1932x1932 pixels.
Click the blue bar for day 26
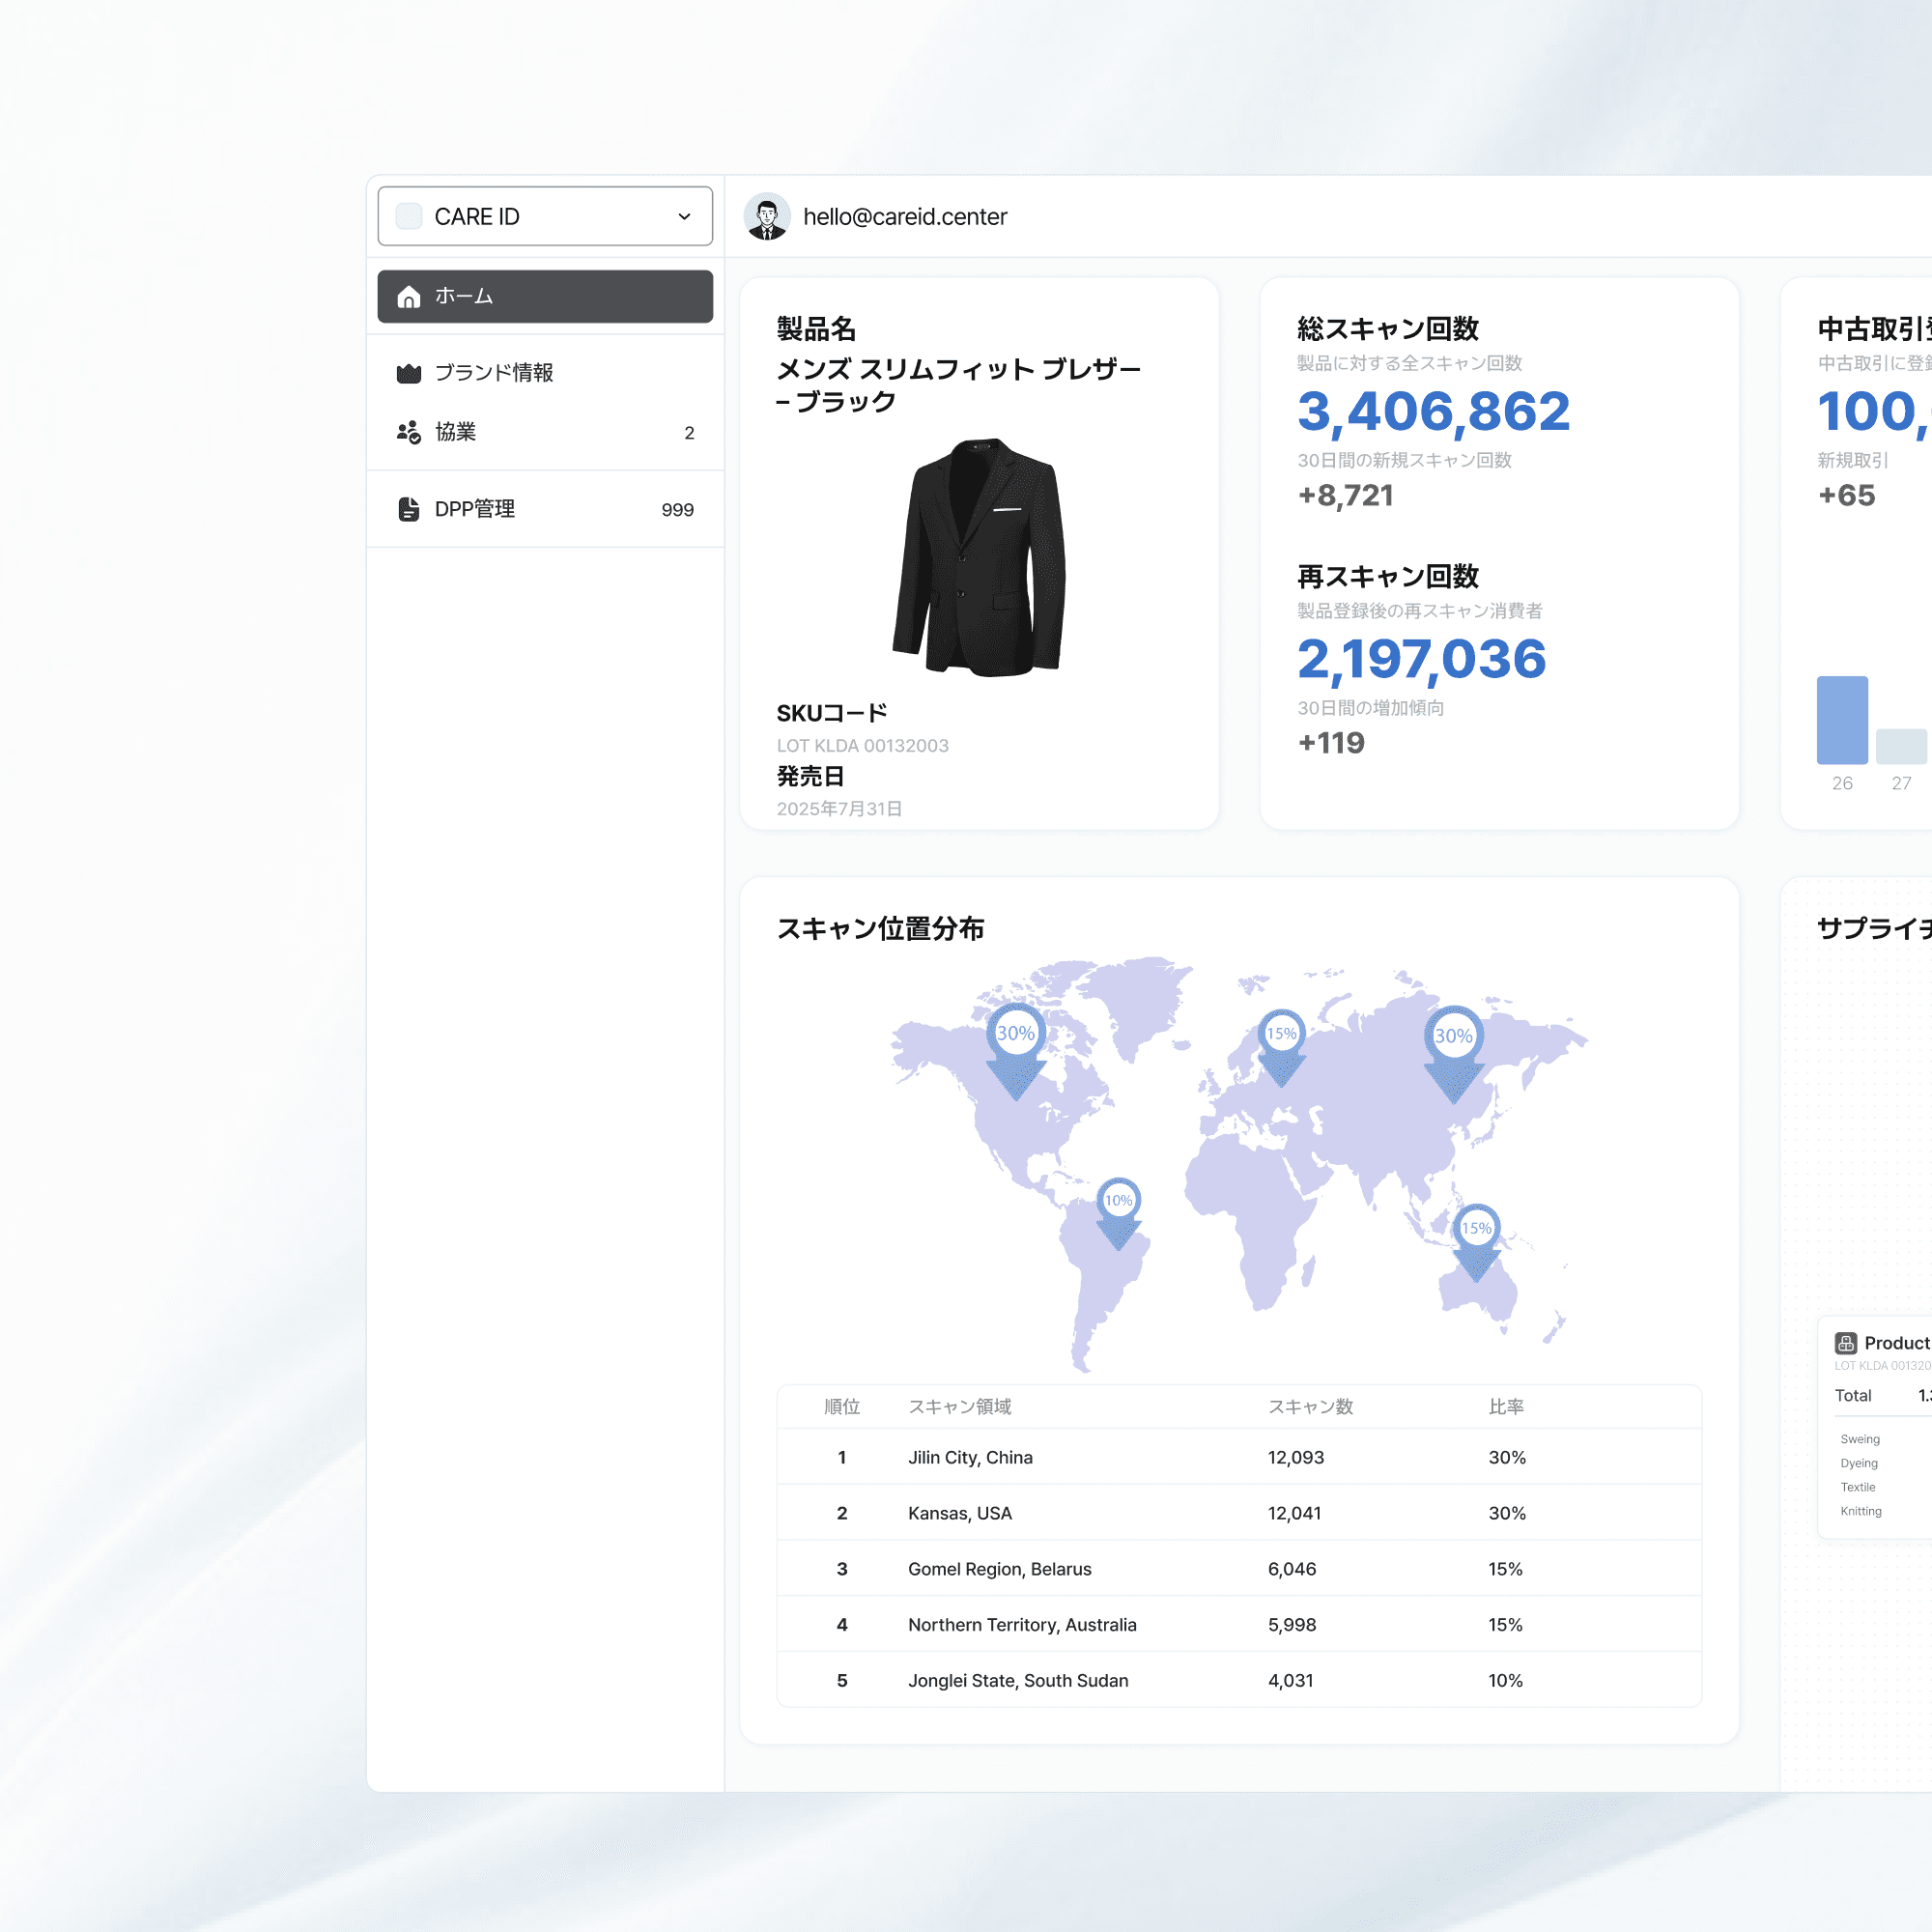1842,720
